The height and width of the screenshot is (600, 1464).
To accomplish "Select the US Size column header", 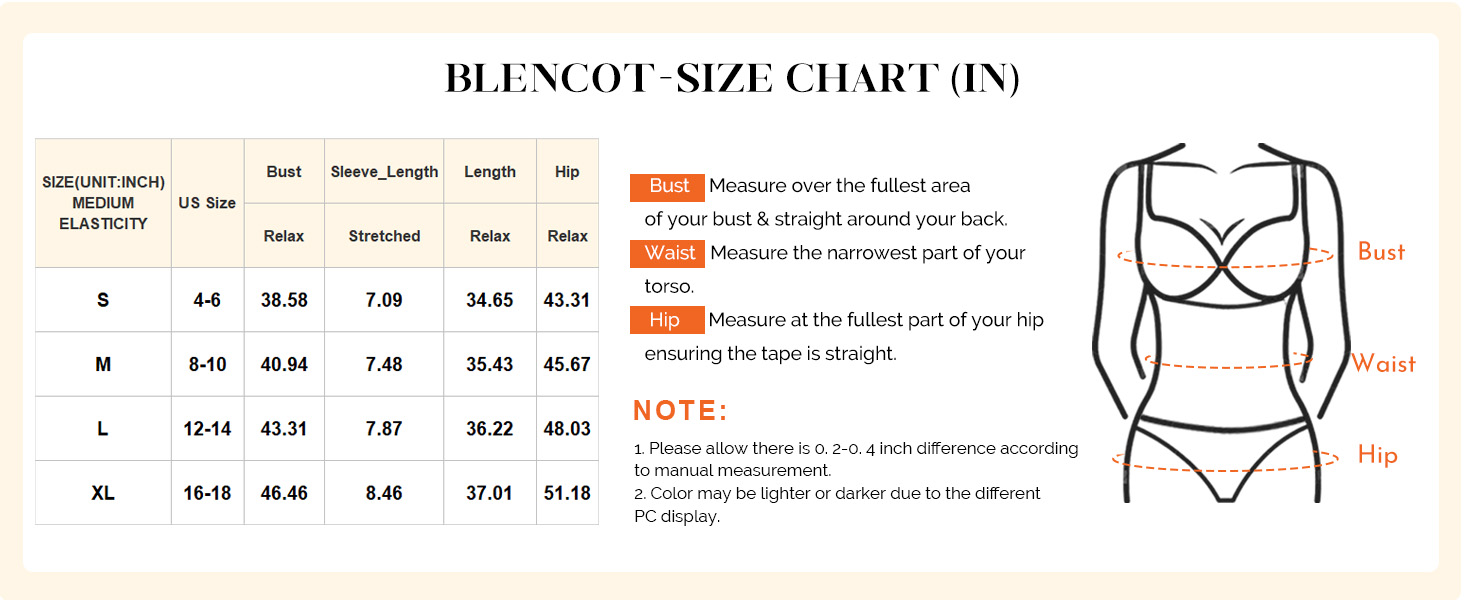I will coord(207,203).
